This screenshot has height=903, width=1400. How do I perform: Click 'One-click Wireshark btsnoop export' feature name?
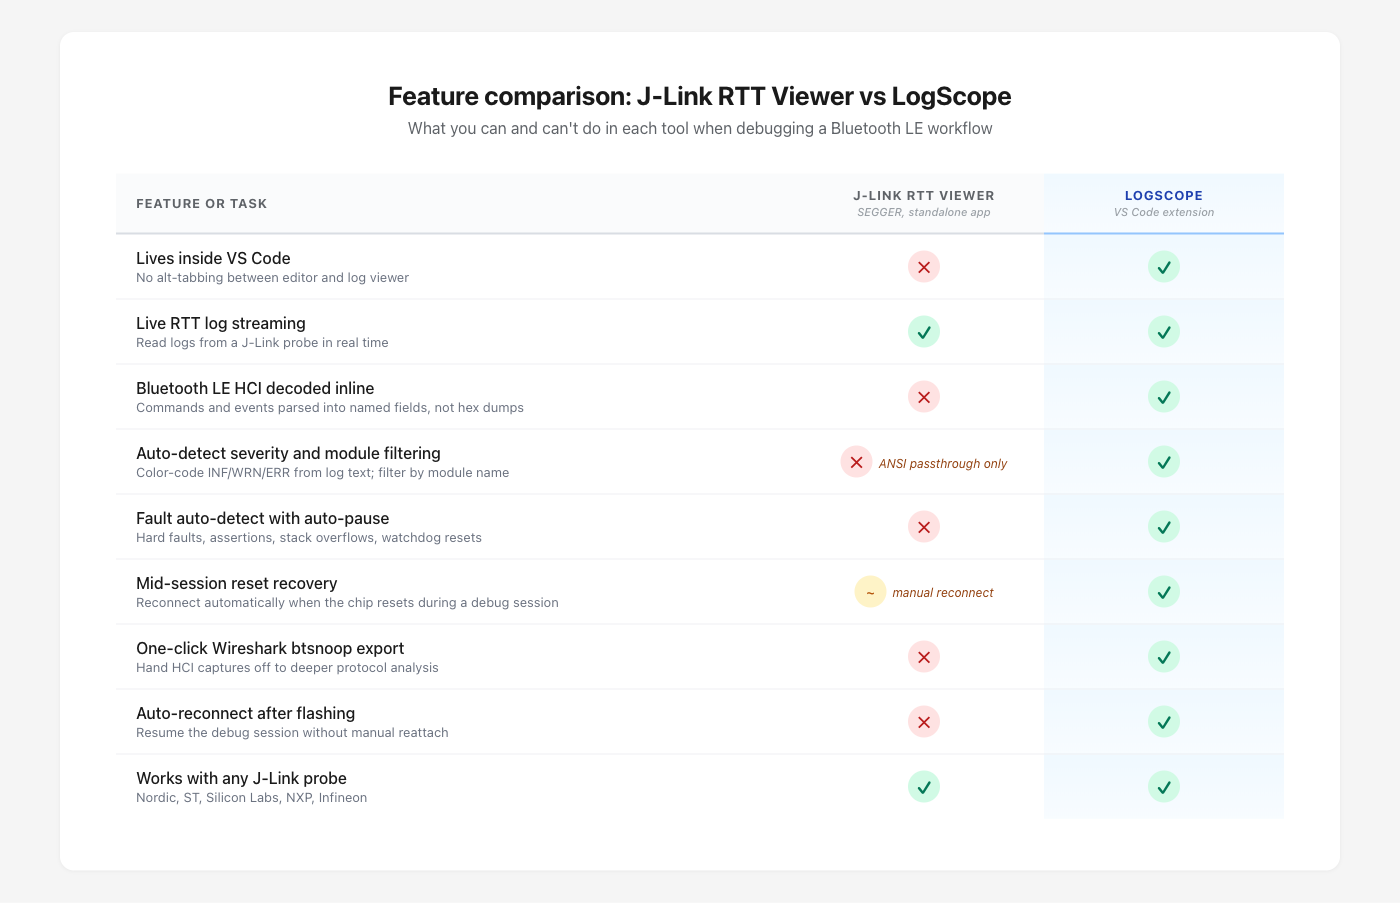(x=270, y=648)
